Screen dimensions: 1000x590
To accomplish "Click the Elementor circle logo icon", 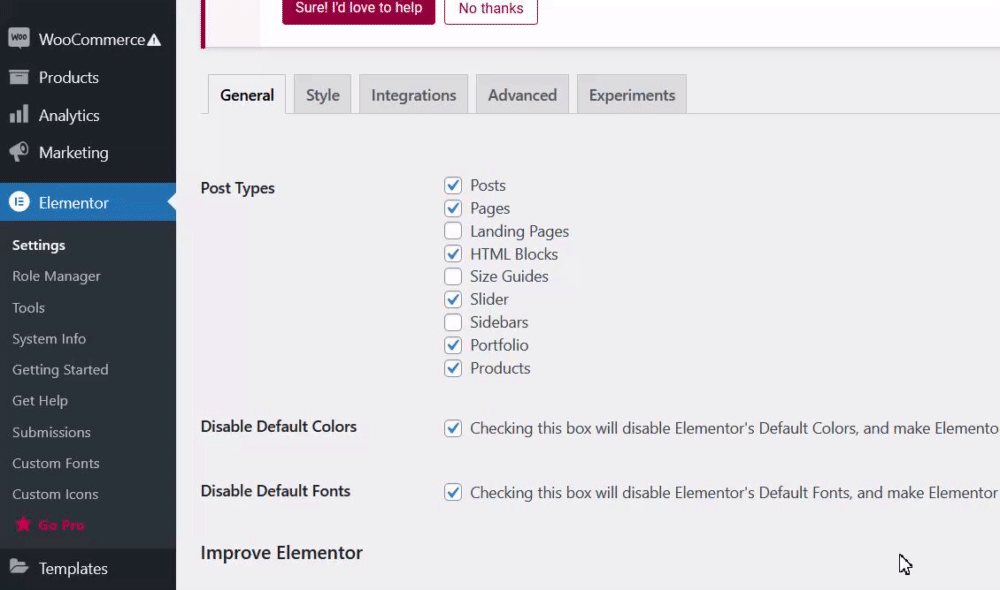I will tap(19, 202).
